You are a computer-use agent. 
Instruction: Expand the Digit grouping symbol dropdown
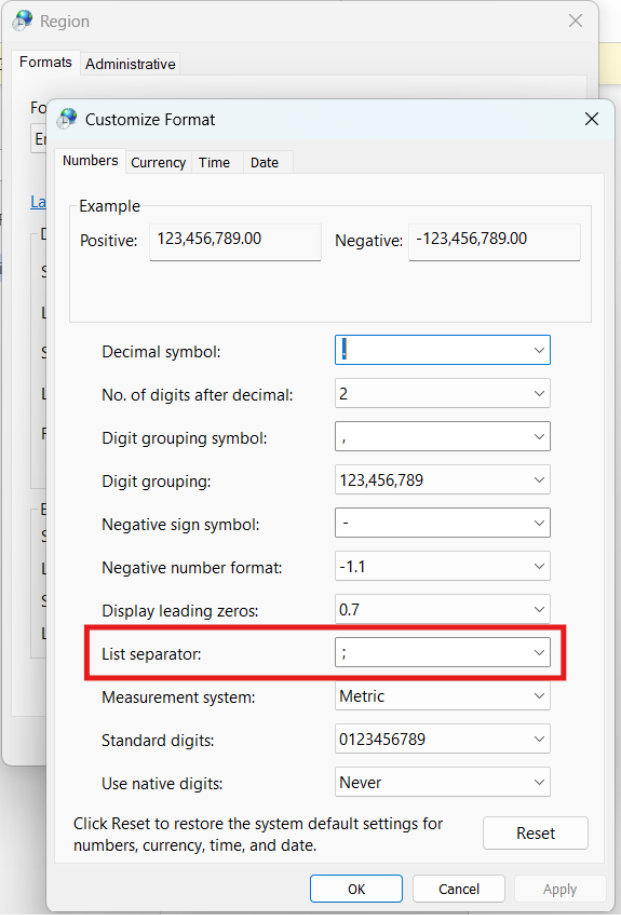[539, 437]
